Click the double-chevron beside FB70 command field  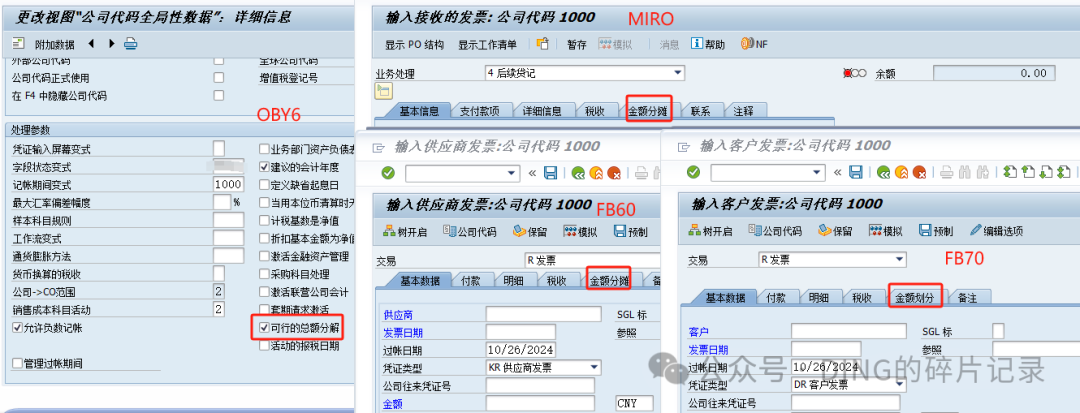pyautogui.click(x=838, y=172)
